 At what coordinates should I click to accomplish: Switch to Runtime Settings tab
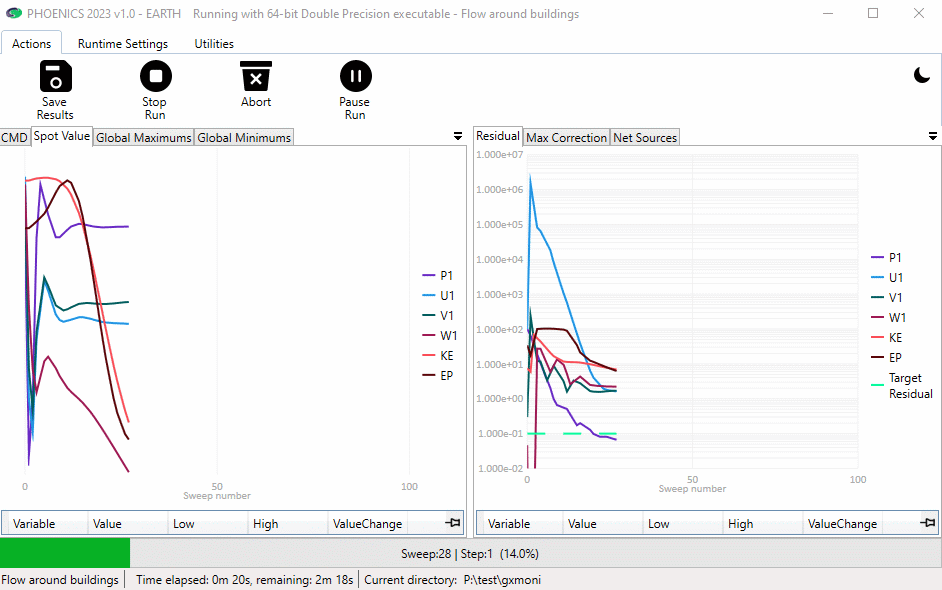pos(123,44)
